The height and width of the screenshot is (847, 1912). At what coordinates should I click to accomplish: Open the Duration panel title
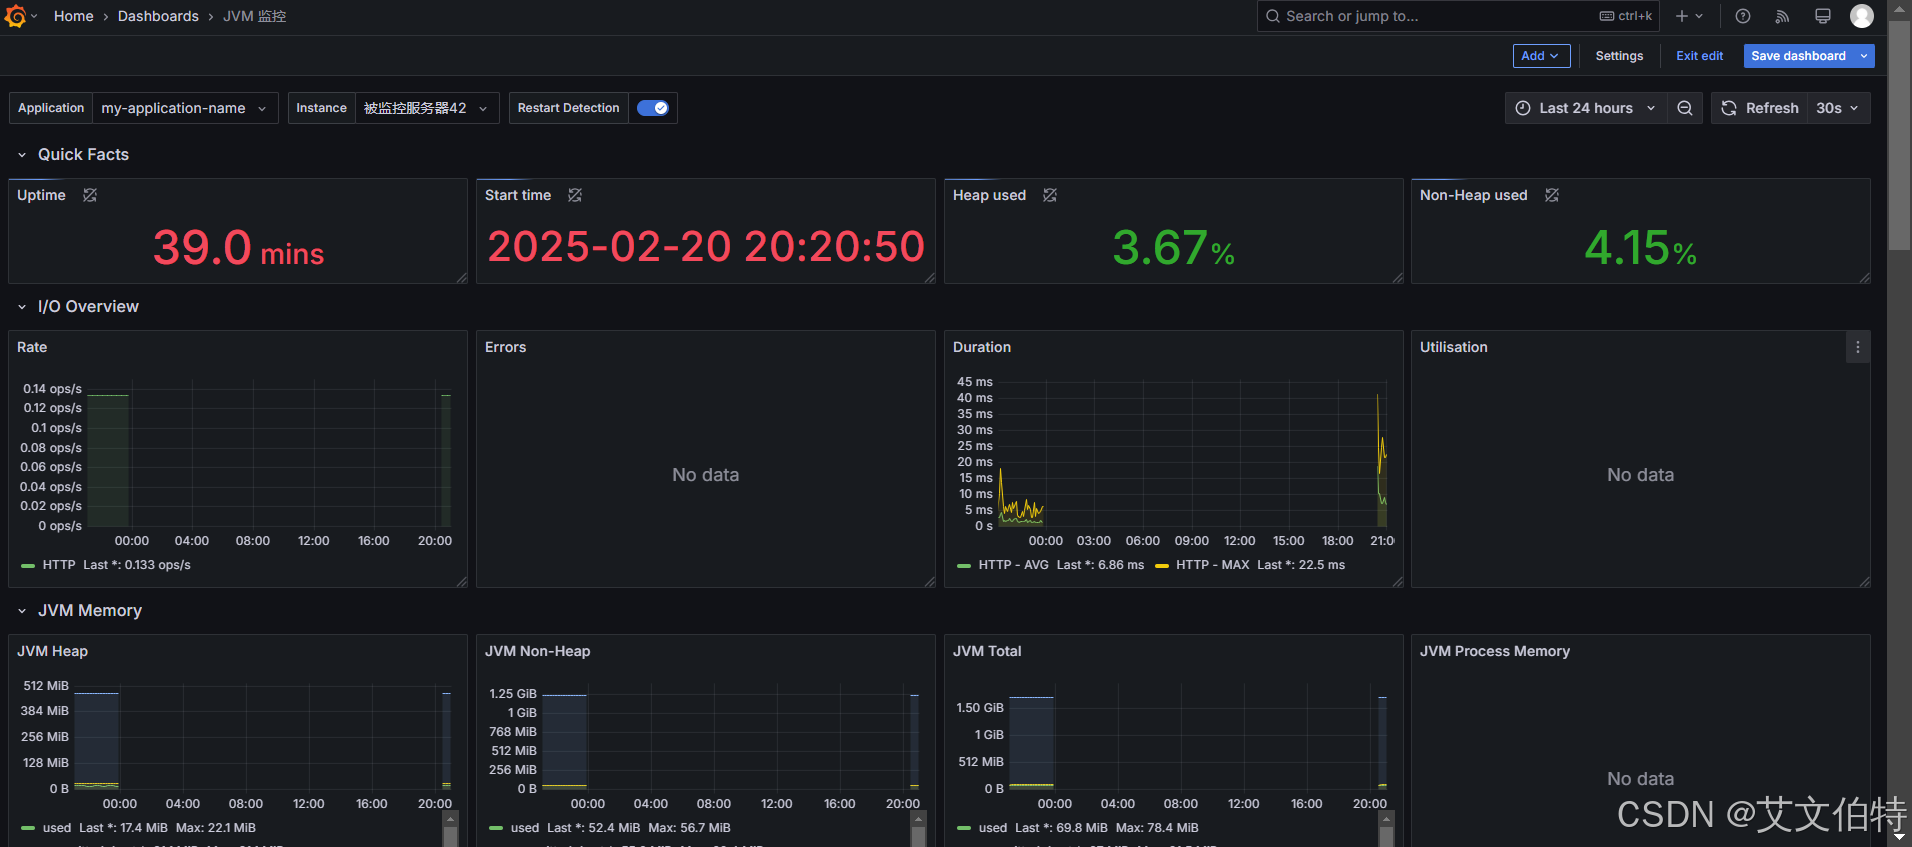982,347
